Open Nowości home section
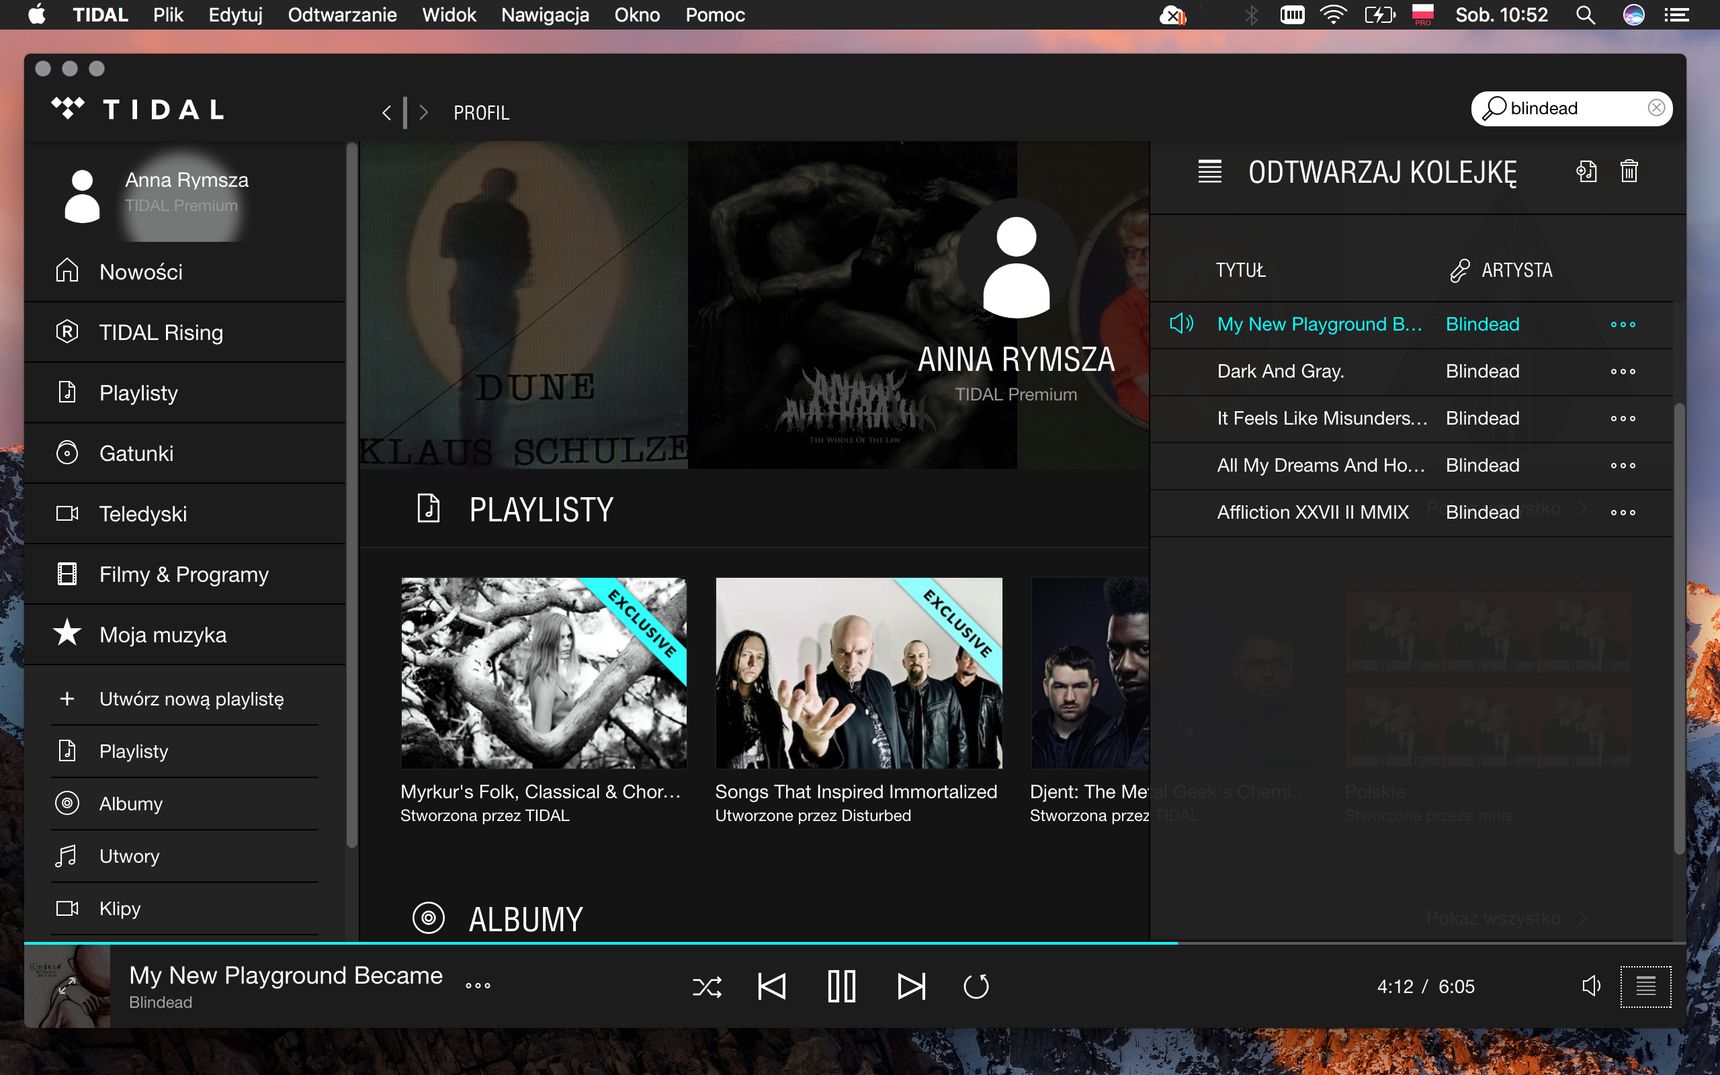The width and height of the screenshot is (1720, 1075). tap(185, 272)
